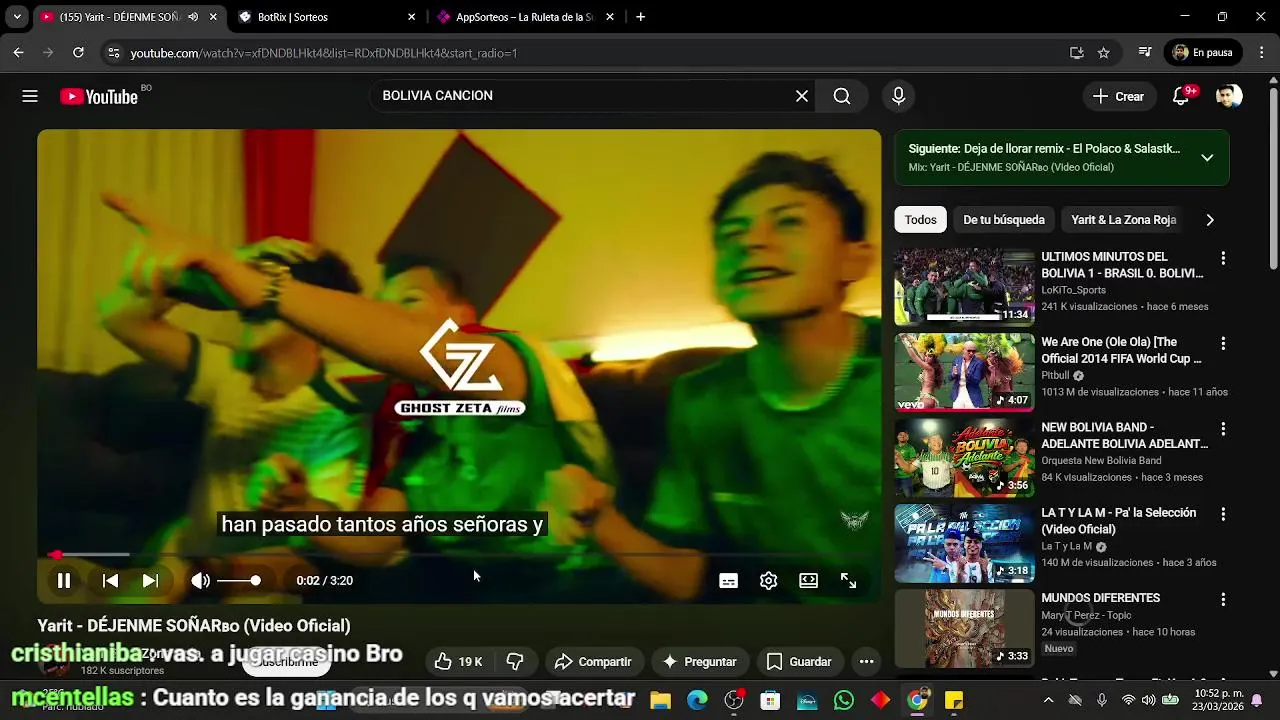
Task: Dislike the video
Action: pyautogui.click(x=515, y=661)
